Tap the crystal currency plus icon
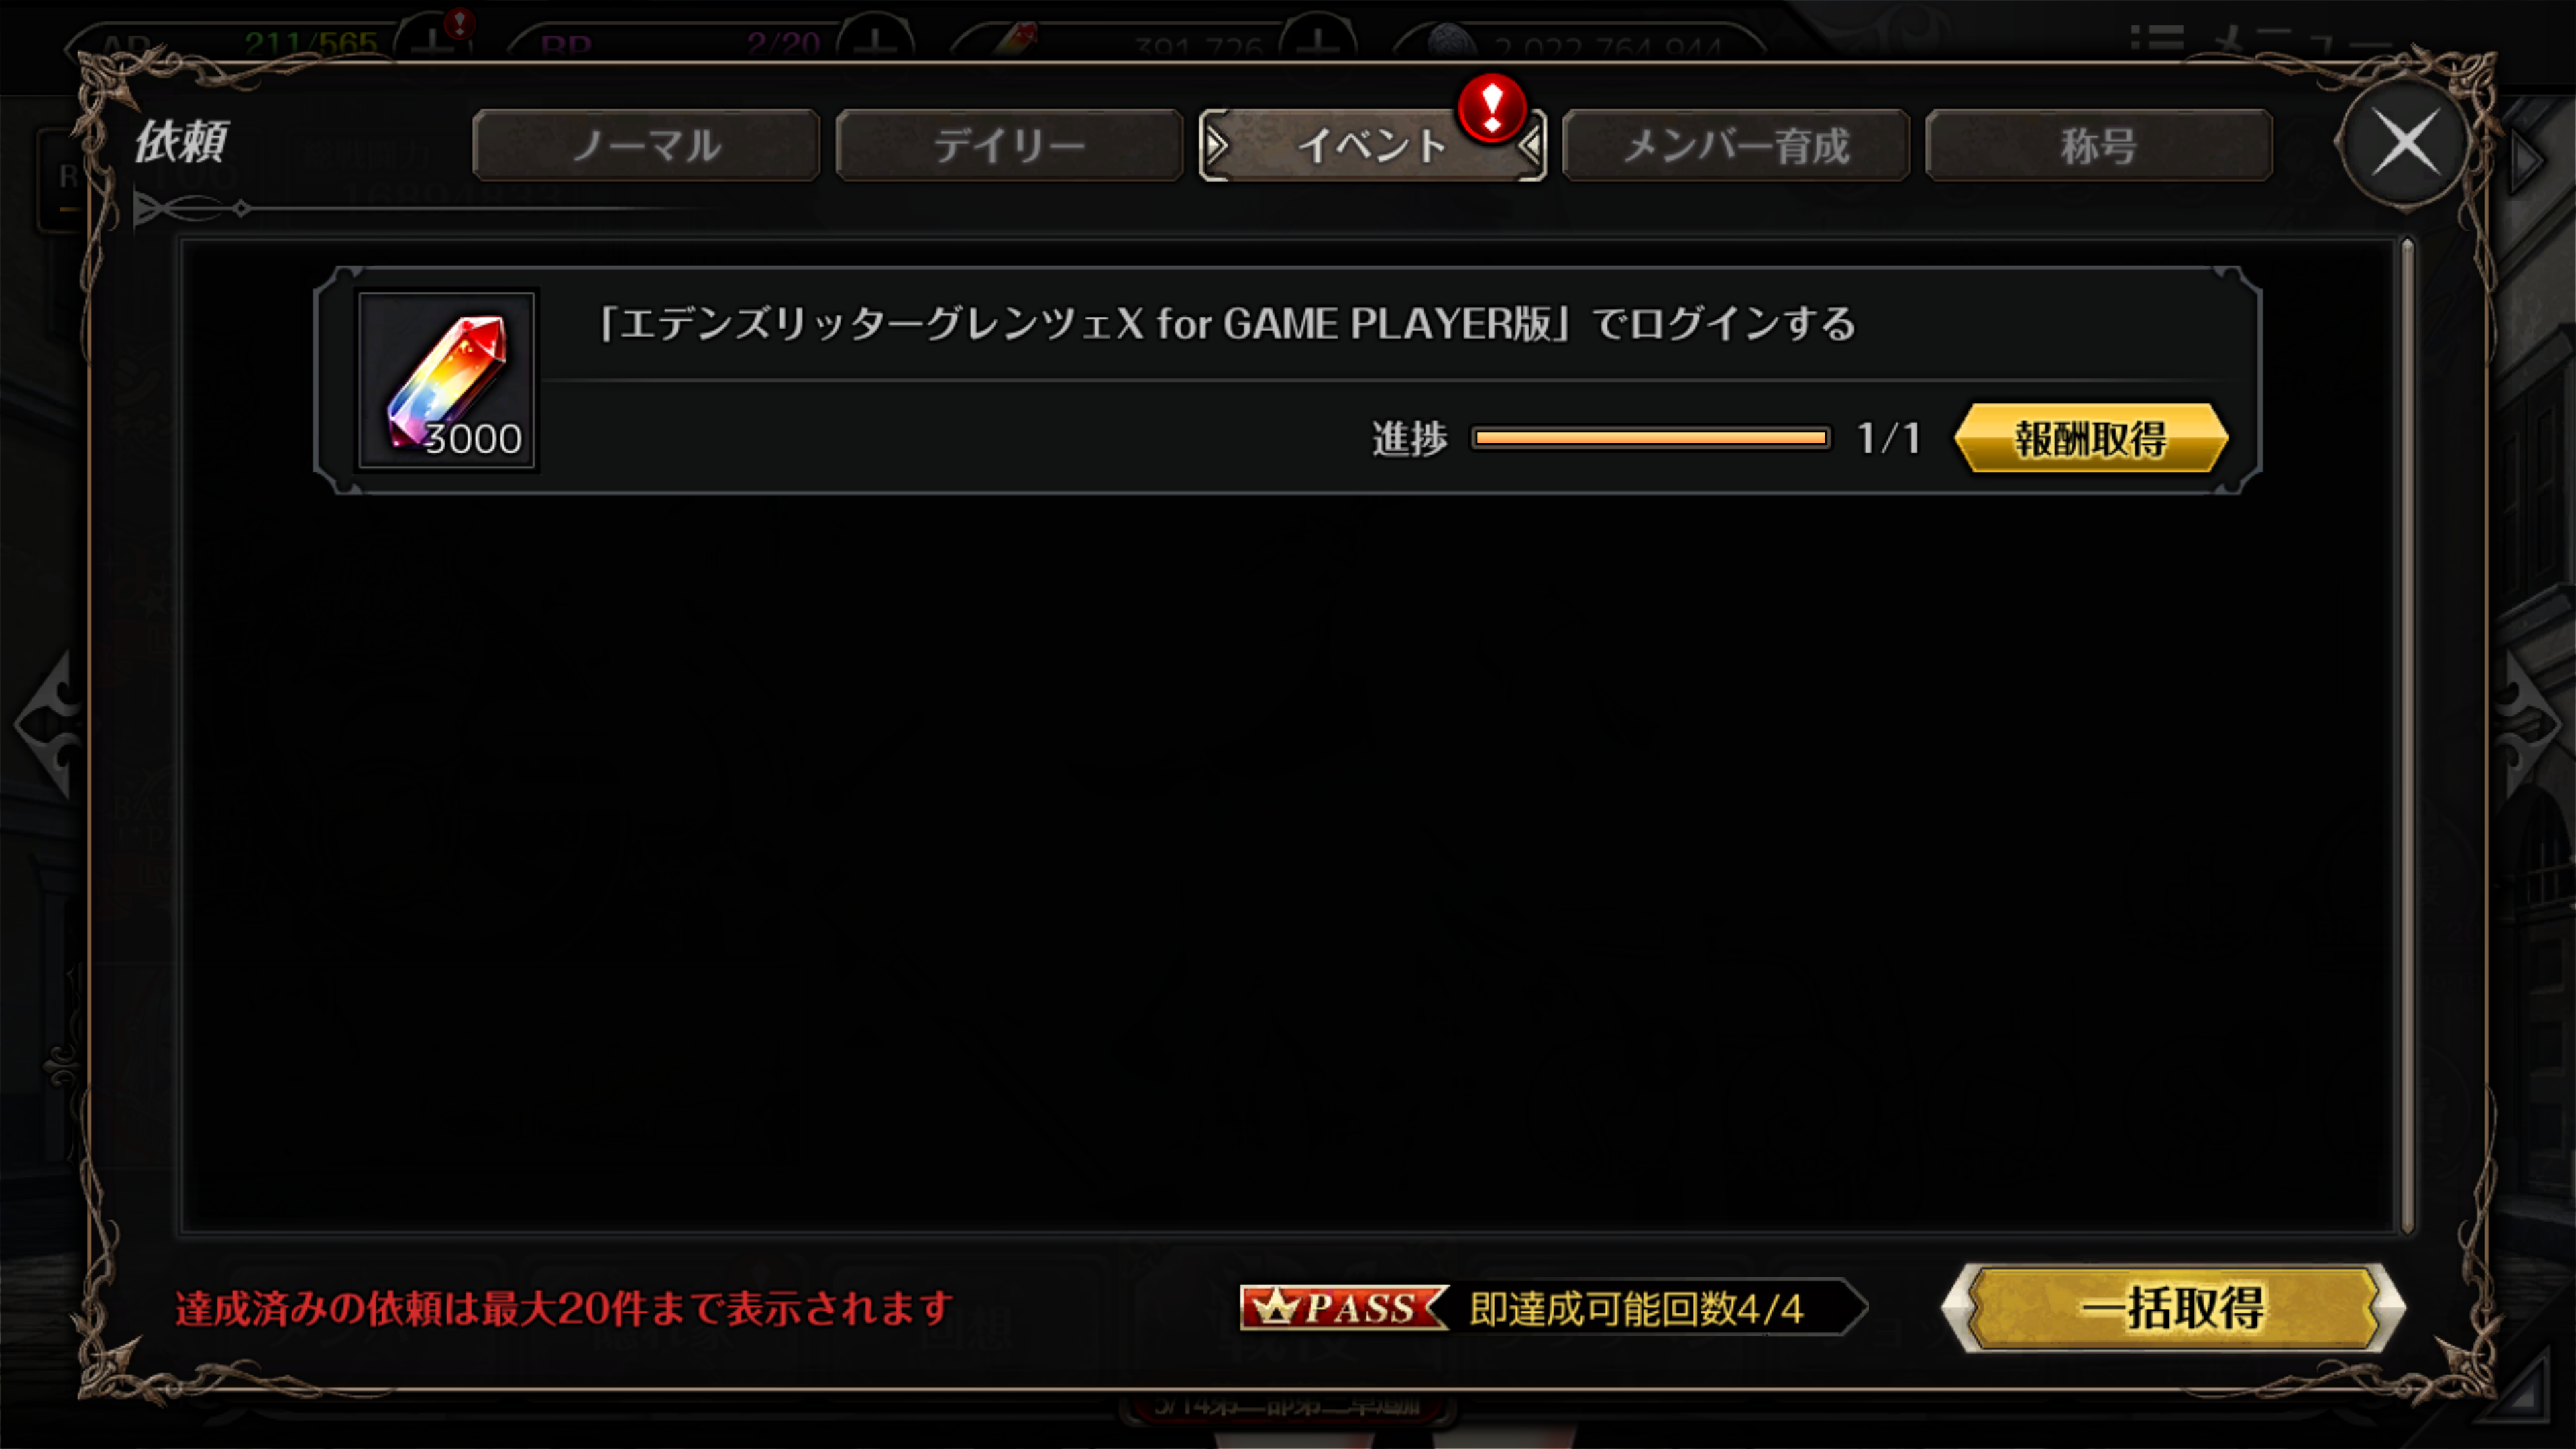2576x1449 pixels. [1318, 41]
